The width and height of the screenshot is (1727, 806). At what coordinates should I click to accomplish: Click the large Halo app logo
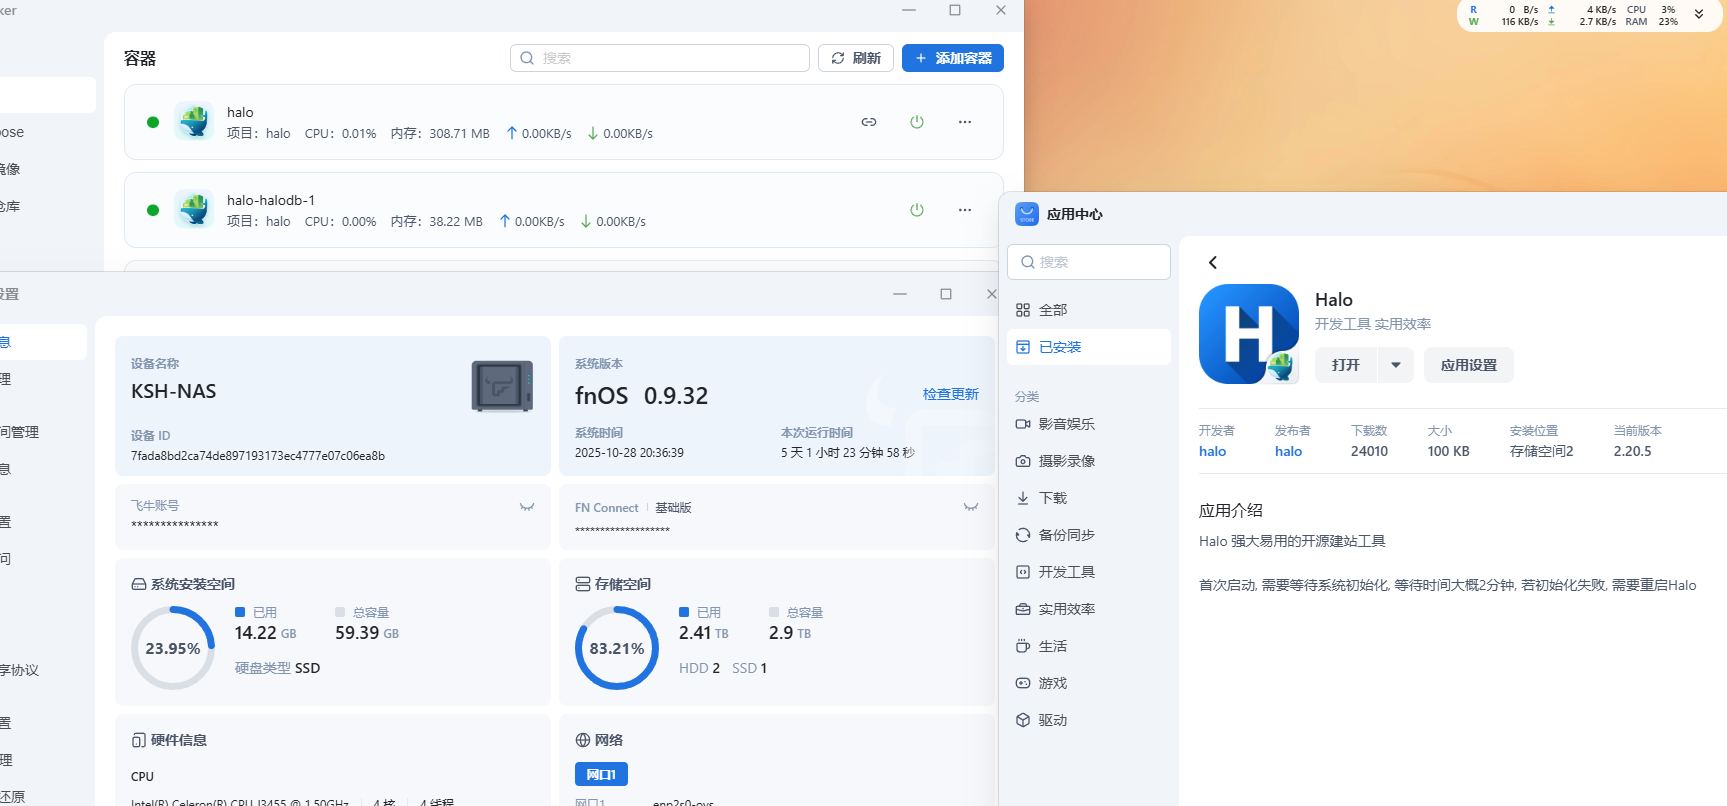coord(1249,334)
